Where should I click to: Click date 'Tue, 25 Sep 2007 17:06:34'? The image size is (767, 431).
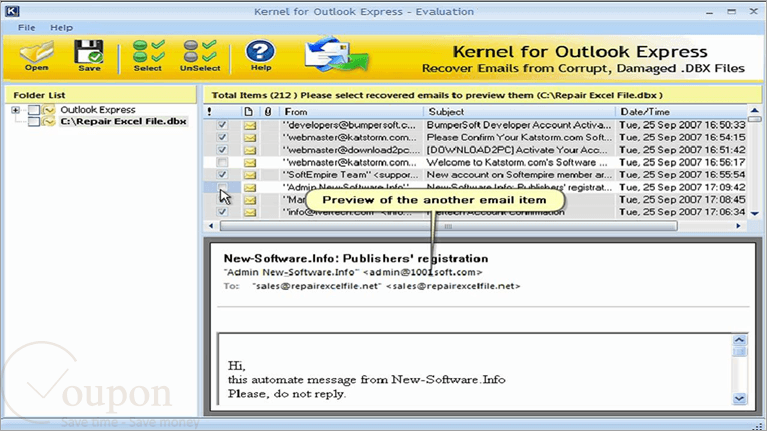tap(682, 212)
